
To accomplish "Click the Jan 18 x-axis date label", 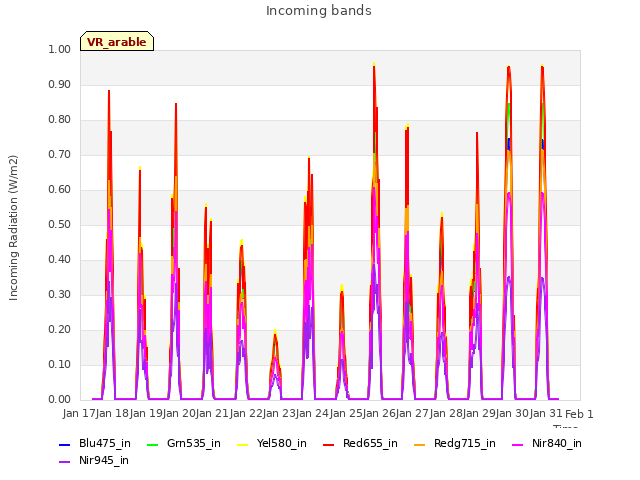I will (112, 413).
